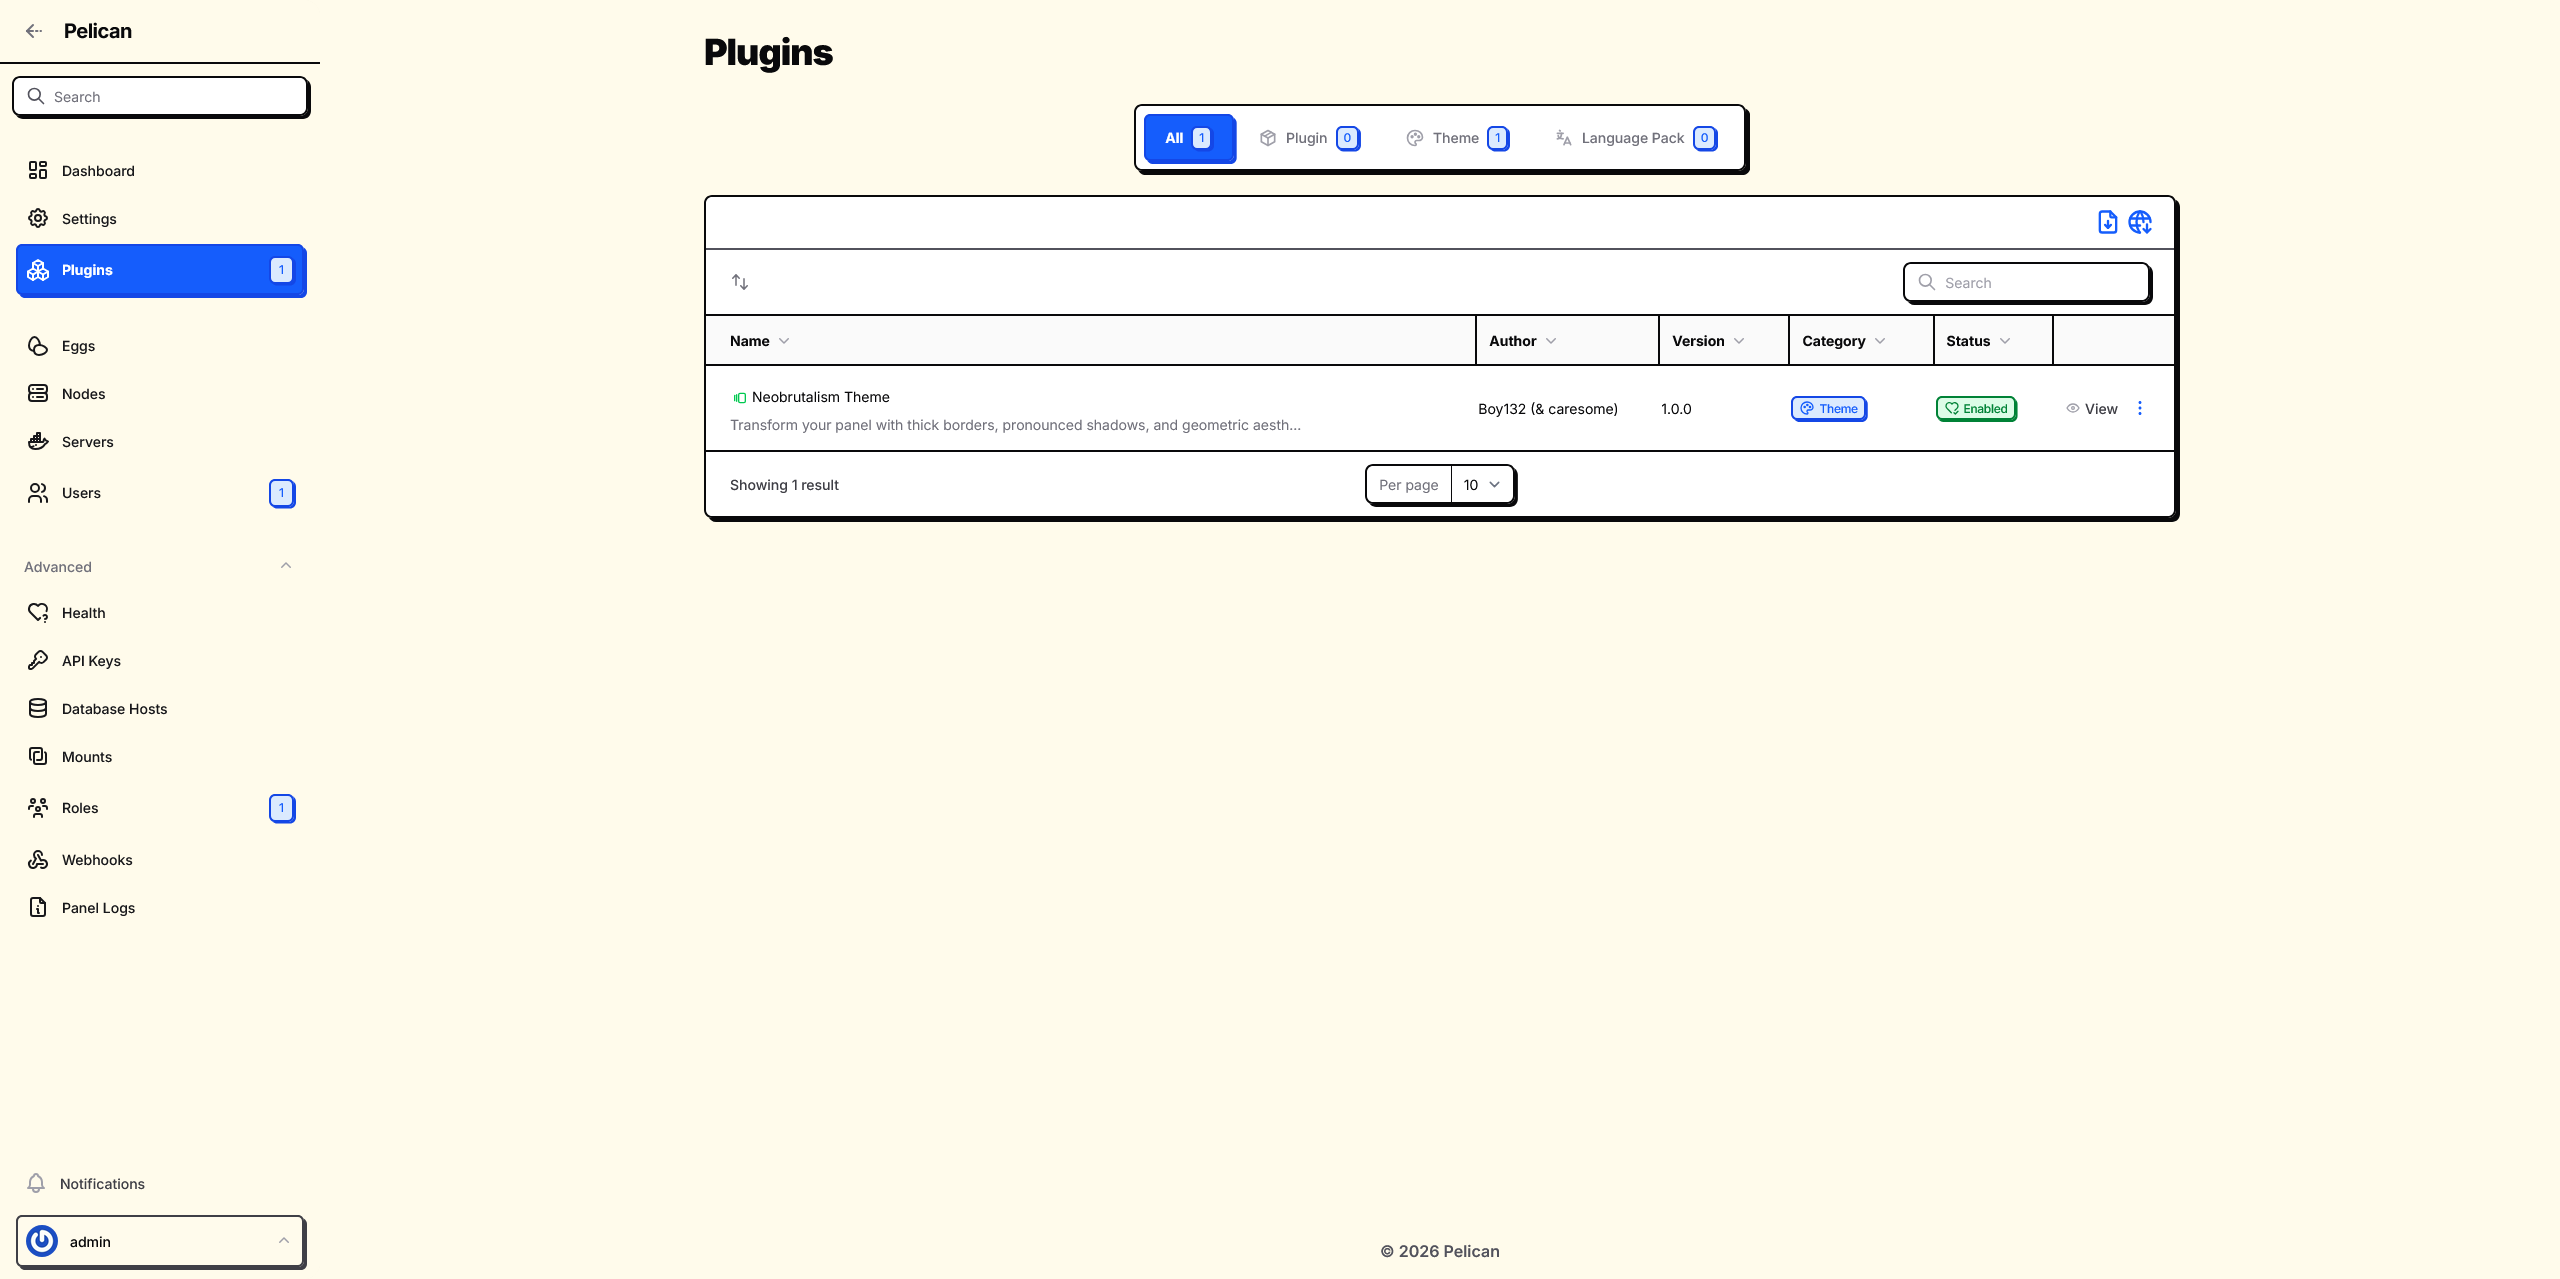Focus the plugins table Search field
The width and height of the screenshot is (2560, 1279).
[x=2027, y=283]
